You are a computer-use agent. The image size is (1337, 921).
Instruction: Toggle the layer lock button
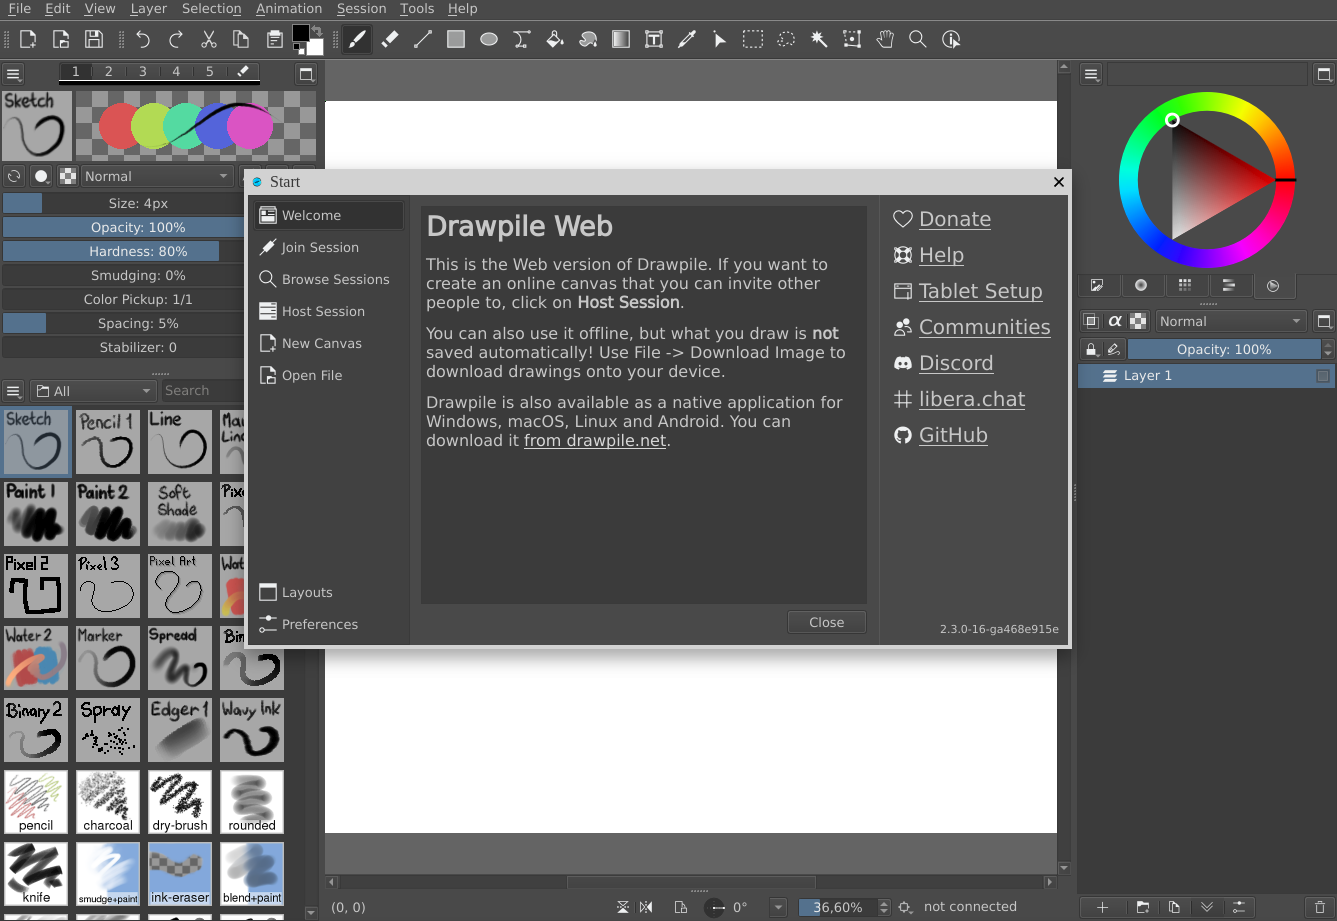(1091, 349)
